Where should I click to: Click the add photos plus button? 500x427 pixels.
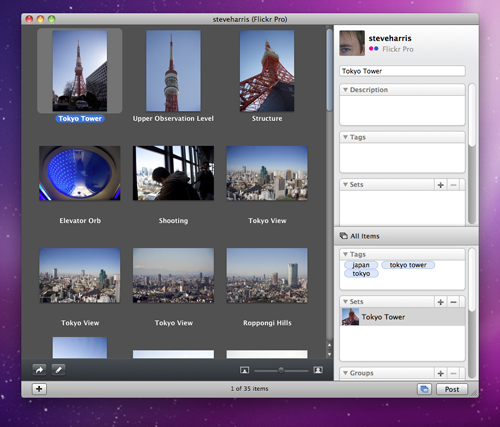click(39, 389)
